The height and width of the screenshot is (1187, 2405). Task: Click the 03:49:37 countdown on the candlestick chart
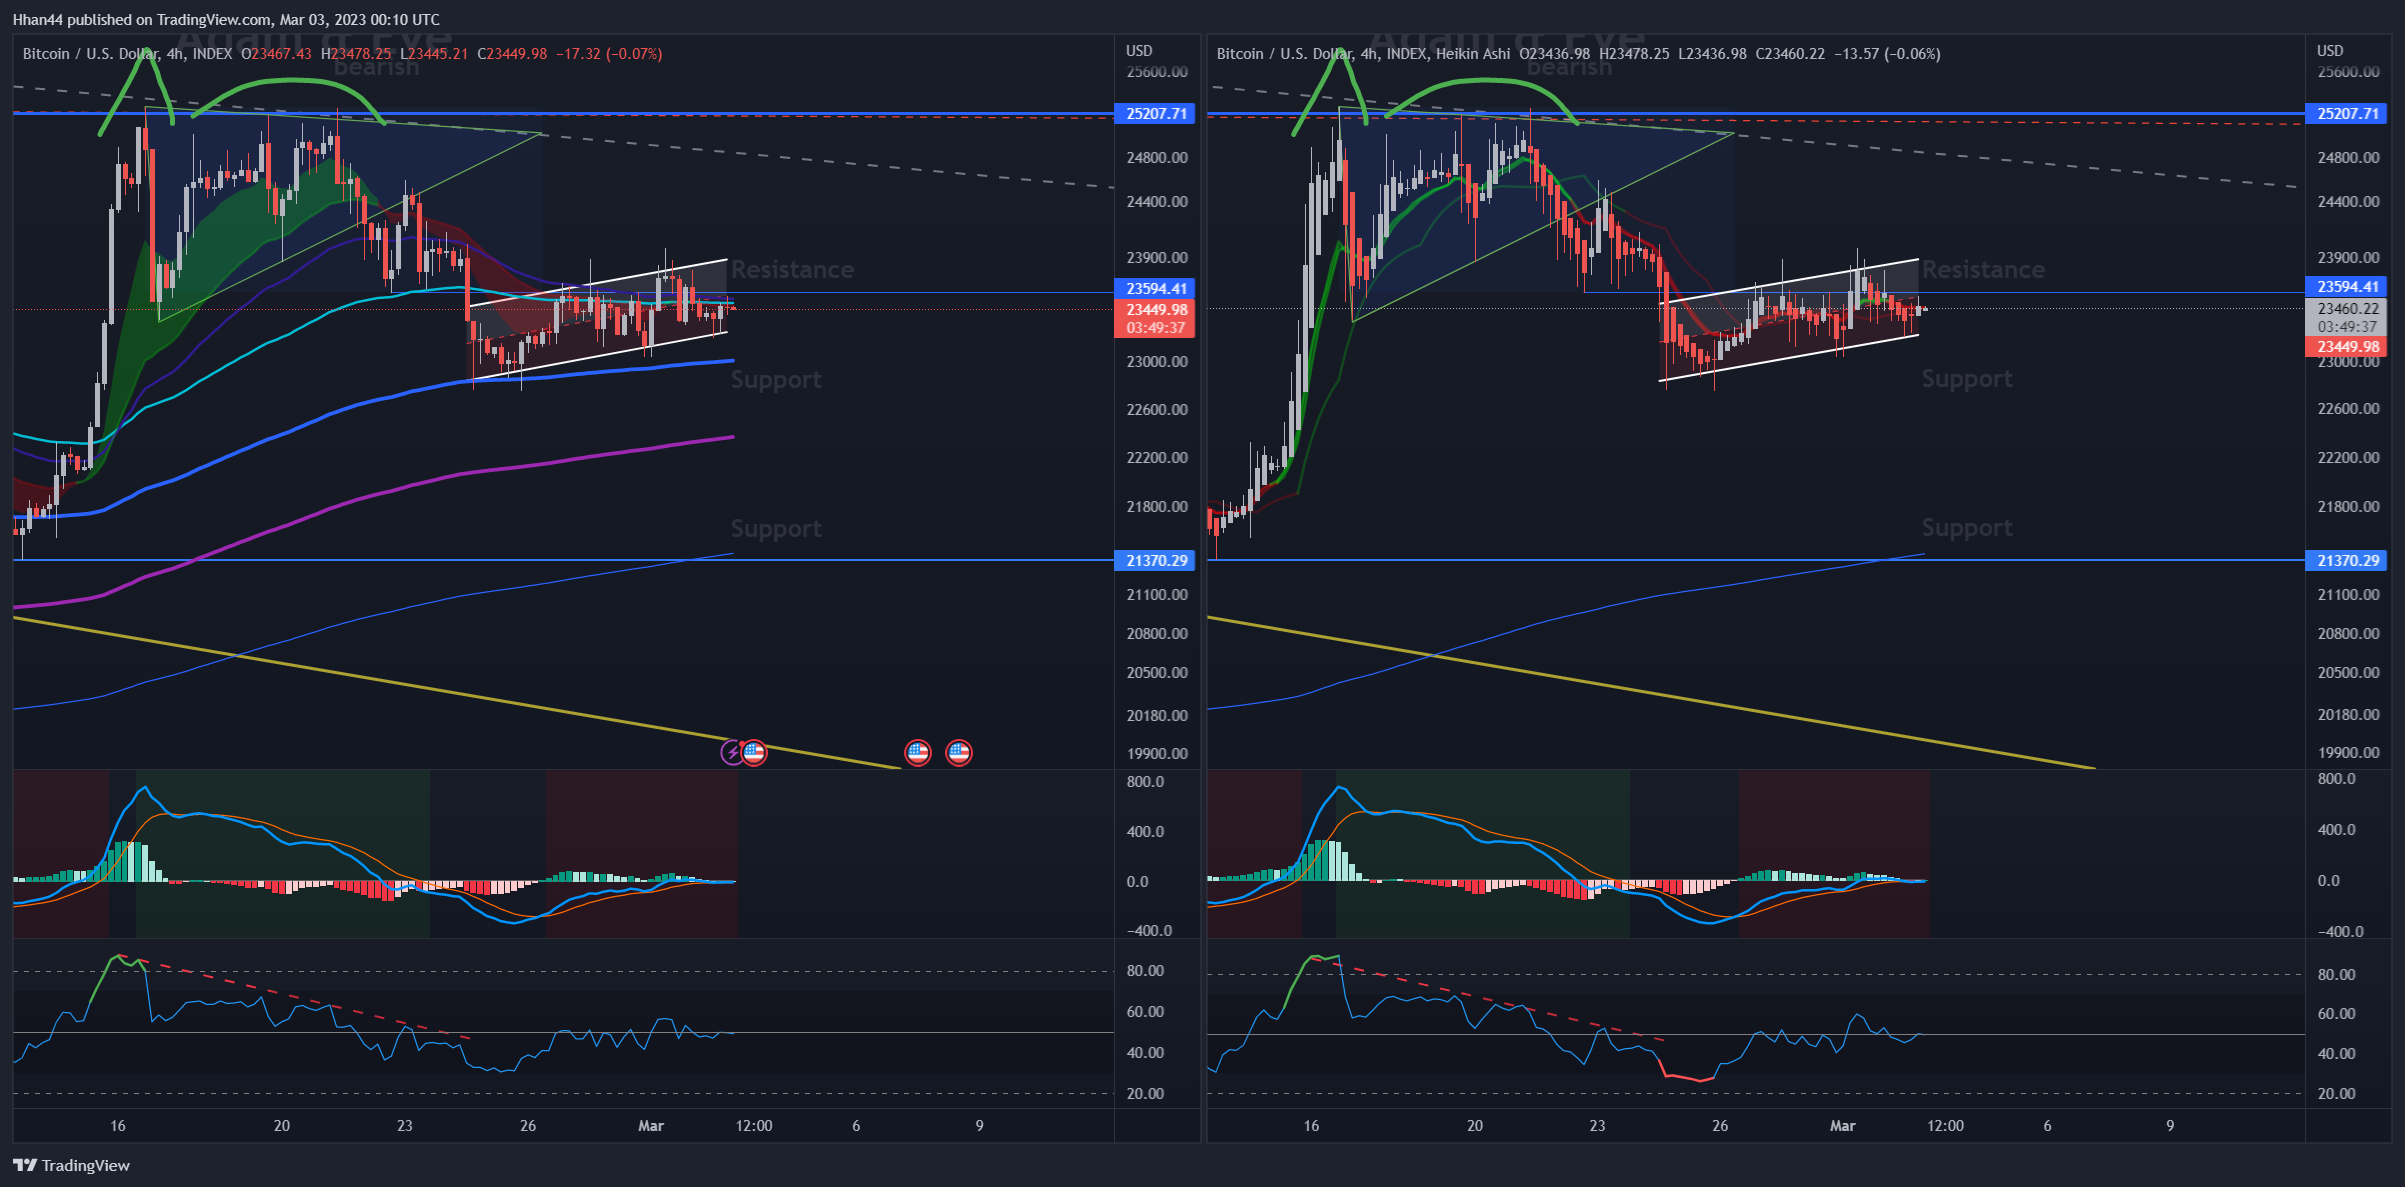(1156, 328)
